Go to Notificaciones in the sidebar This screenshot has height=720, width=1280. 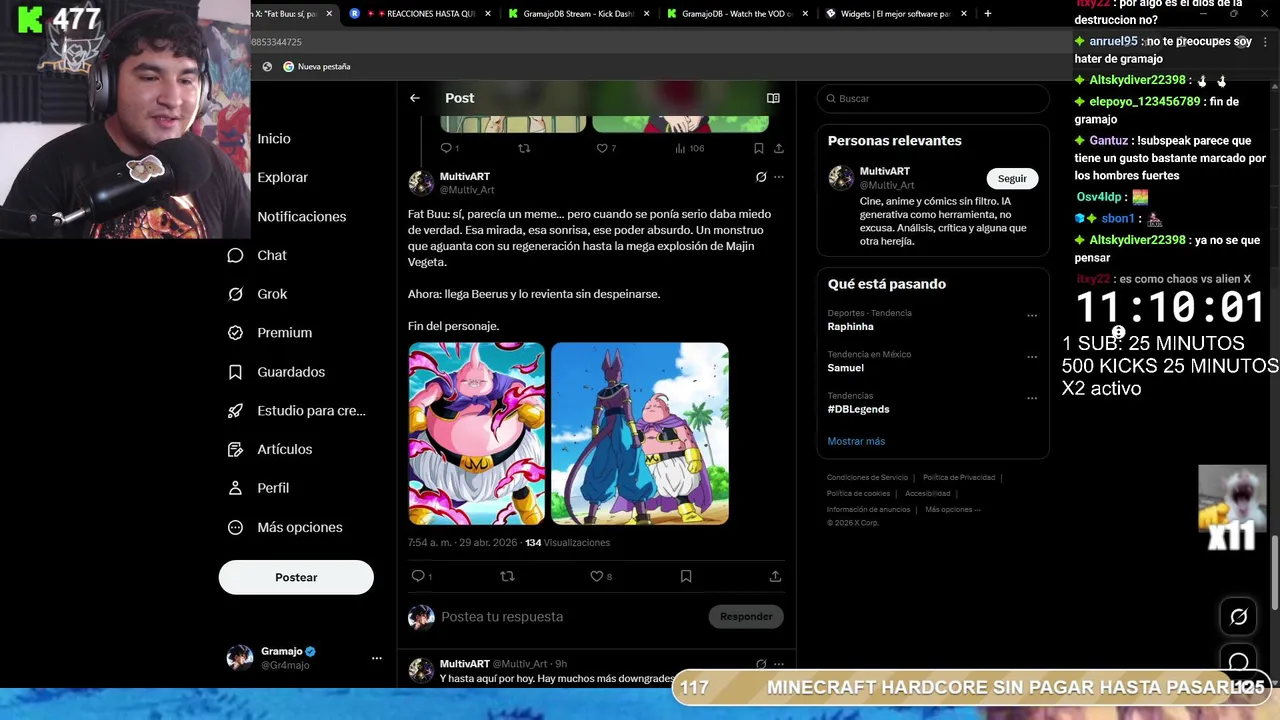302,217
